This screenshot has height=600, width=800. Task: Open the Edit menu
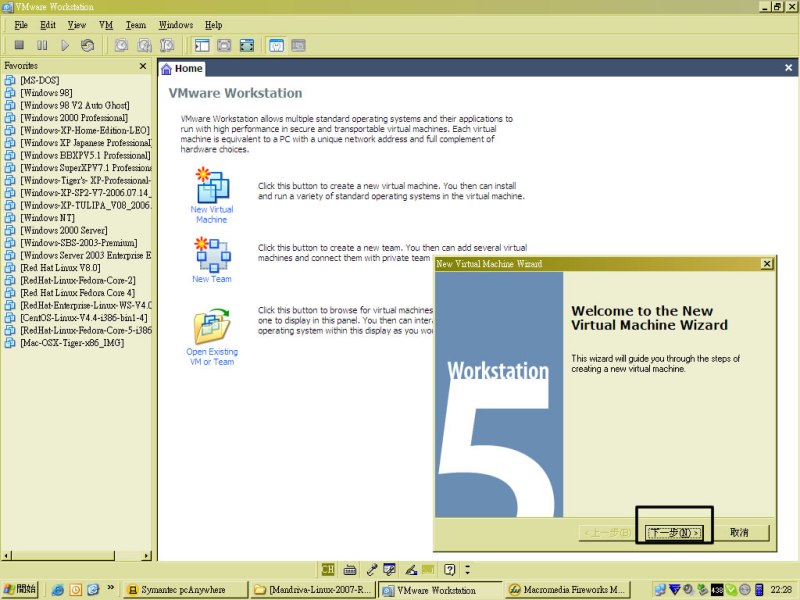[x=48, y=25]
